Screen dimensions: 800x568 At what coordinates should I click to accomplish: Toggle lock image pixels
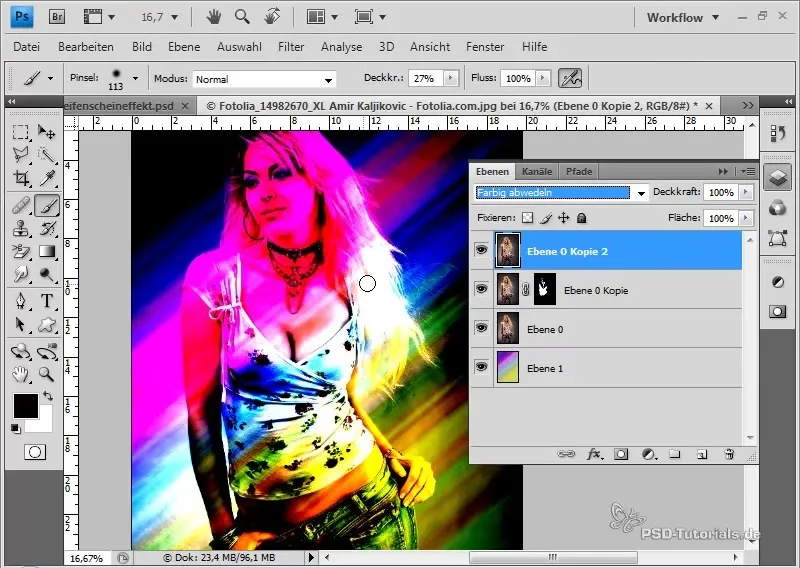pyautogui.click(x=545, y=218)
